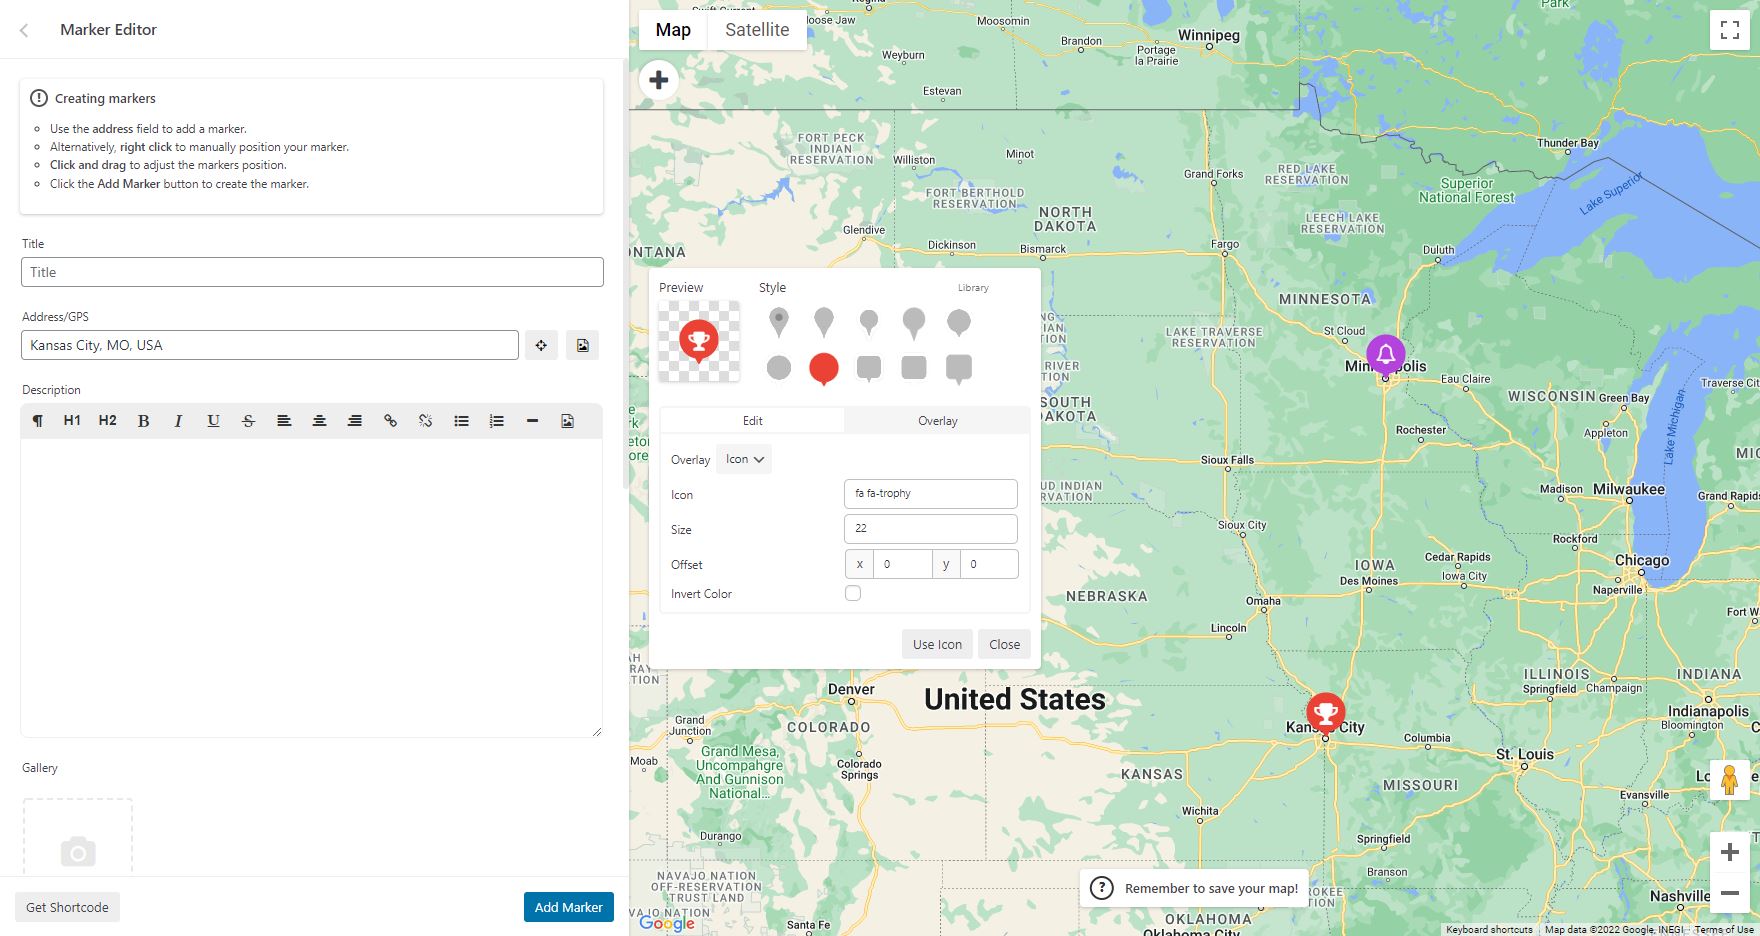Image resolution: width=1760 pixels, height=936 pixels.
Task: Choose small balloon pin marker style
Action: click(x=869, y=322)
